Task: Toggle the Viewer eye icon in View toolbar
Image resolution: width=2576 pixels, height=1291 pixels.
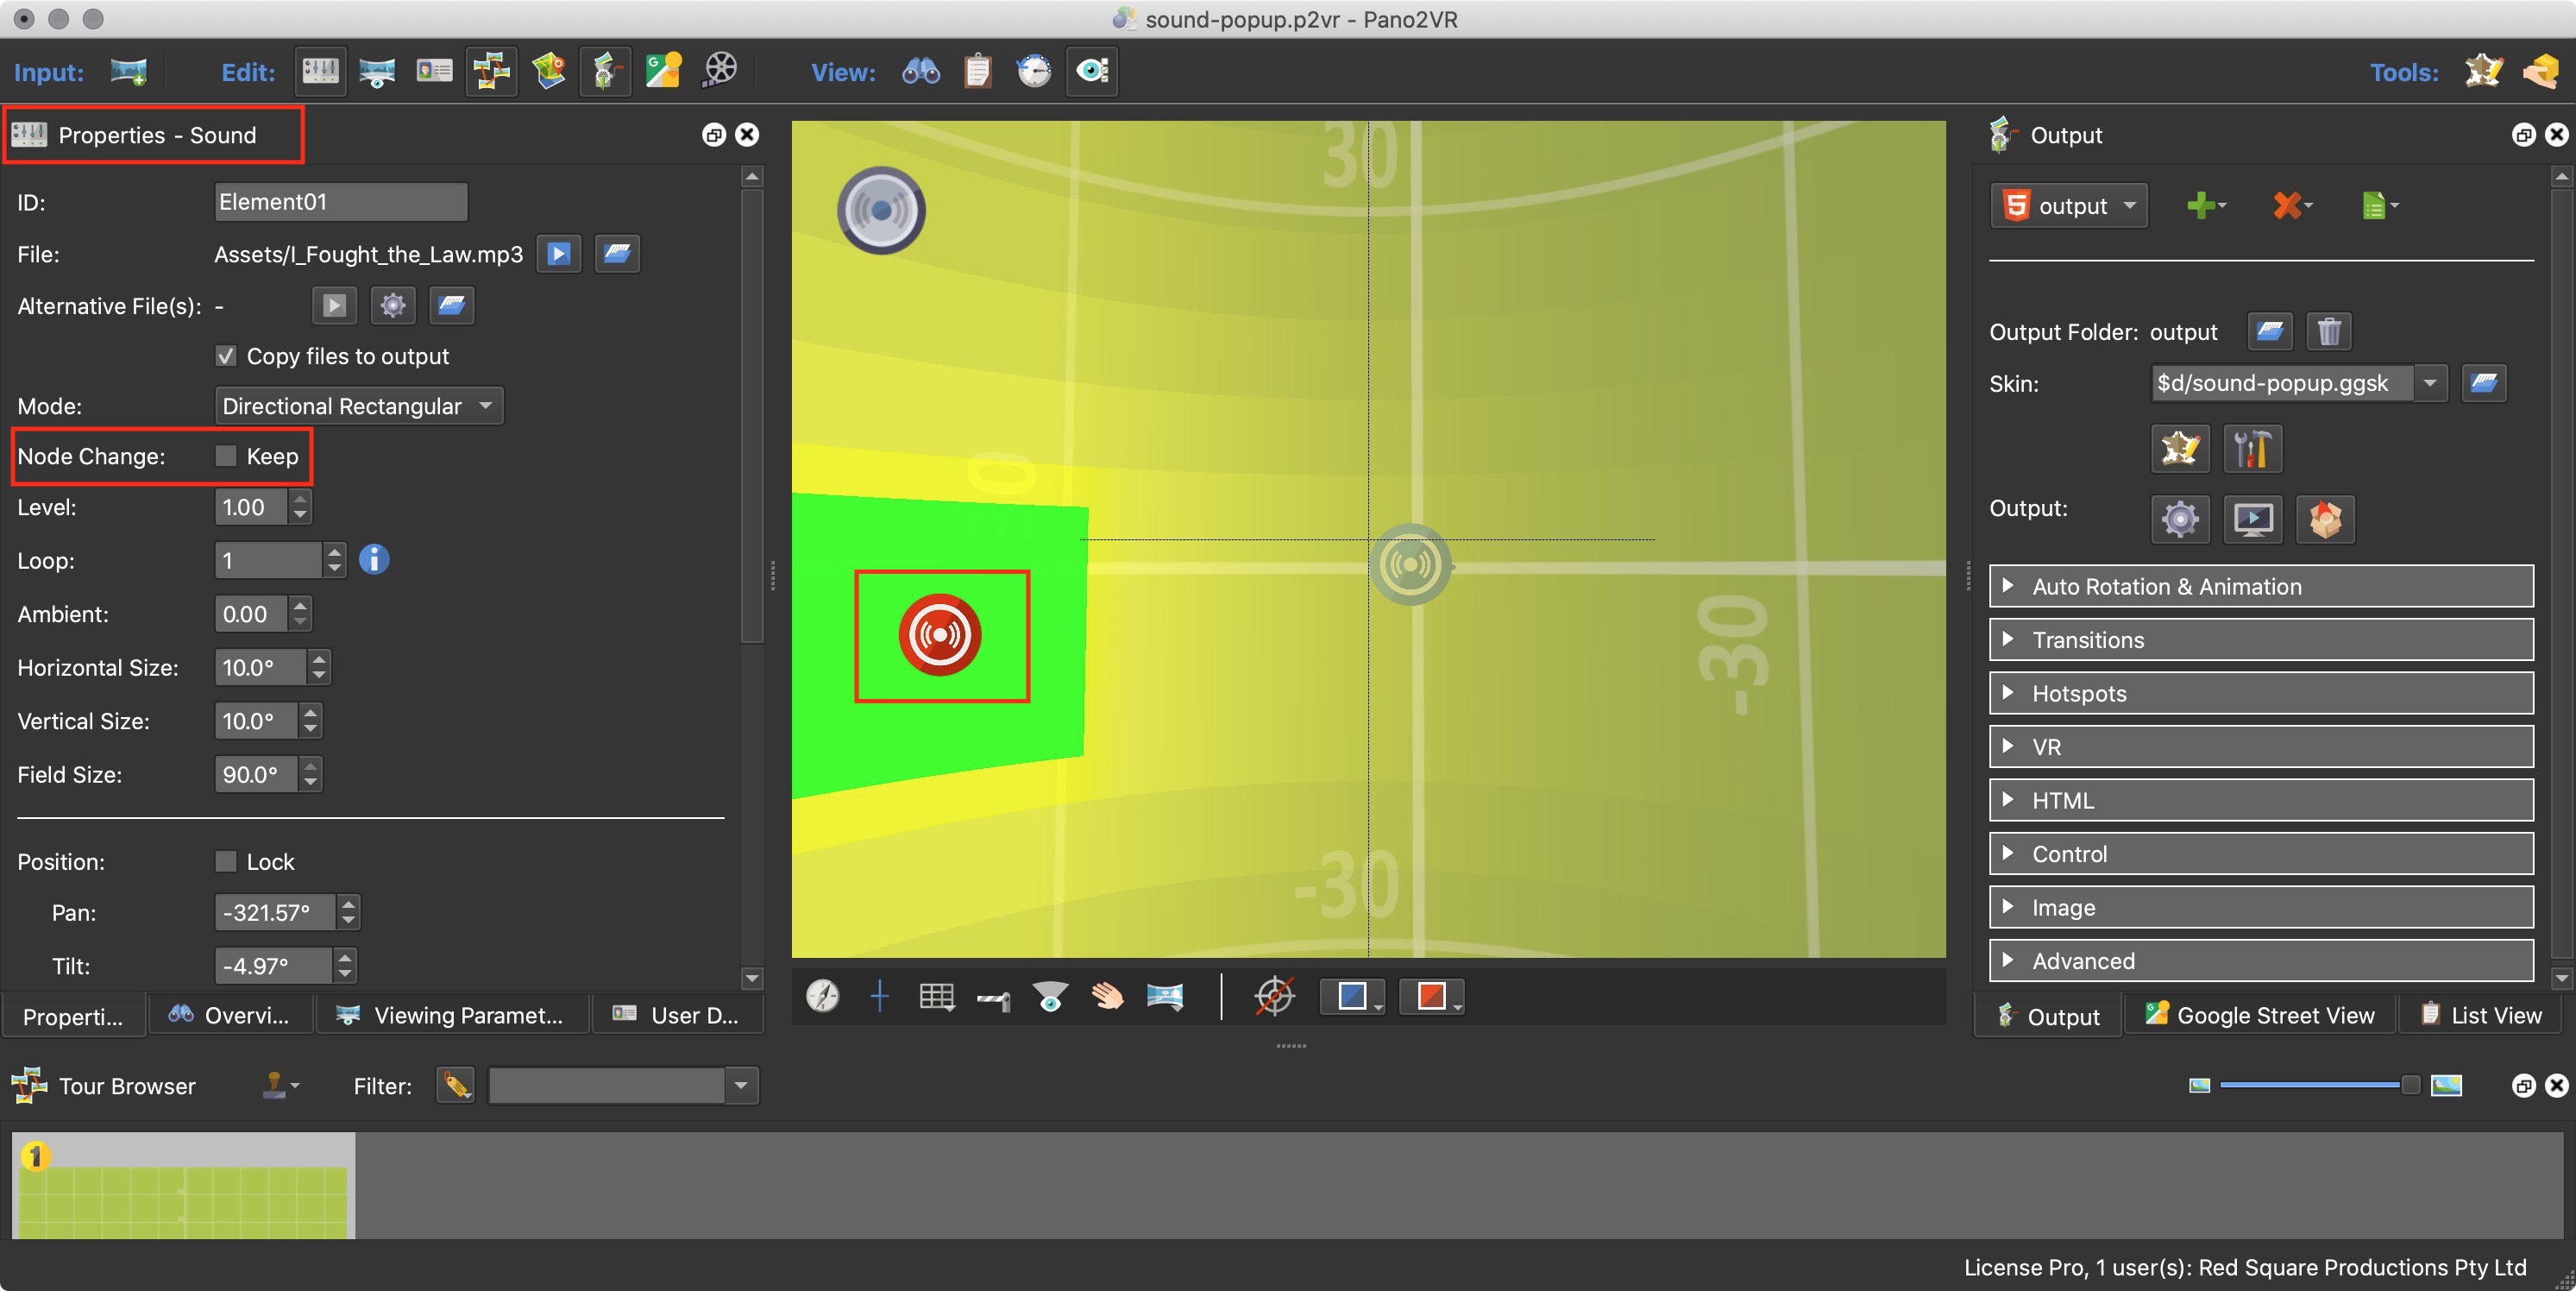Action: coord(1091,71)
